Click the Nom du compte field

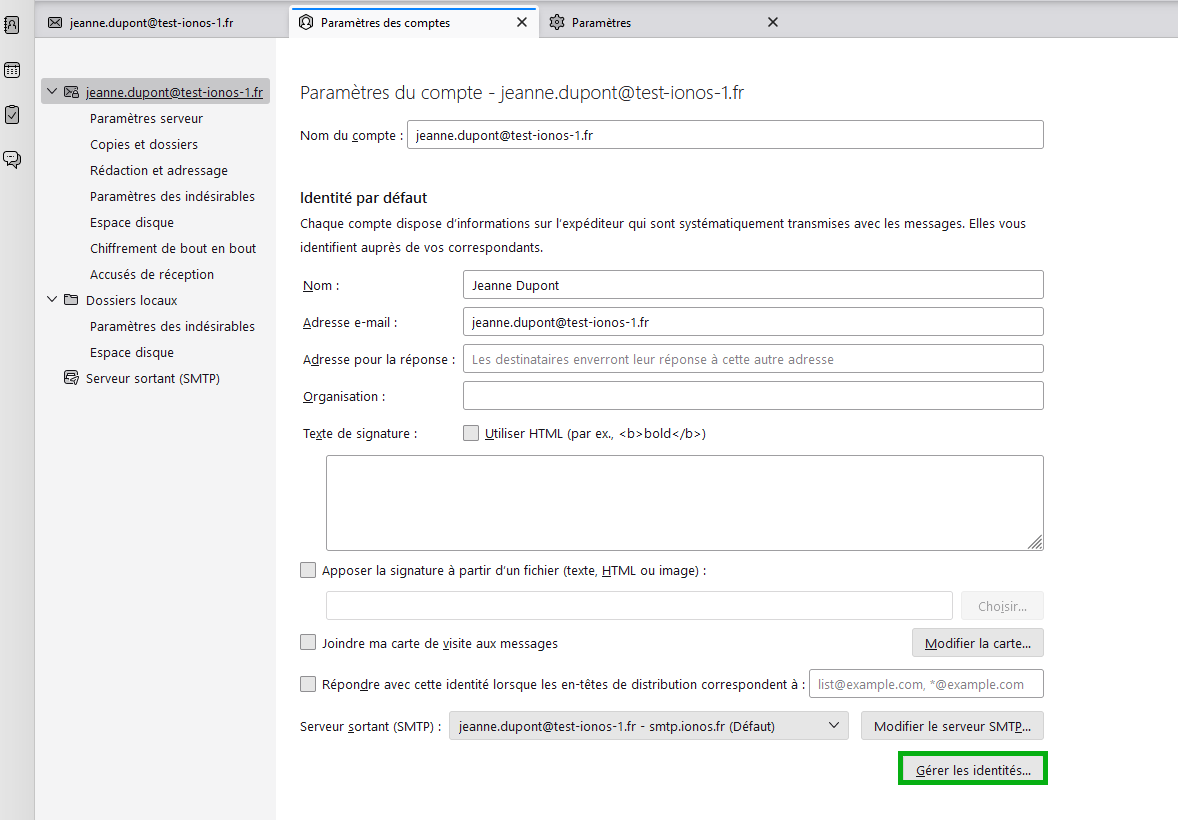[x=725, y=135]
